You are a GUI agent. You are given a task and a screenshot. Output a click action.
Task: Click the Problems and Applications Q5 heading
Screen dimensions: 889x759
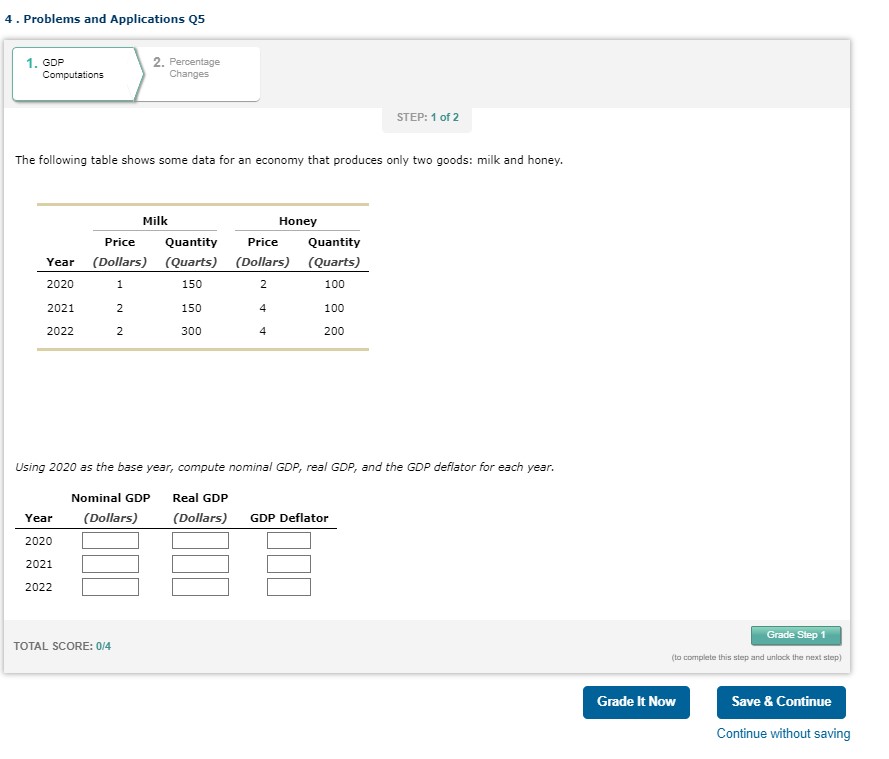point(105,18)
